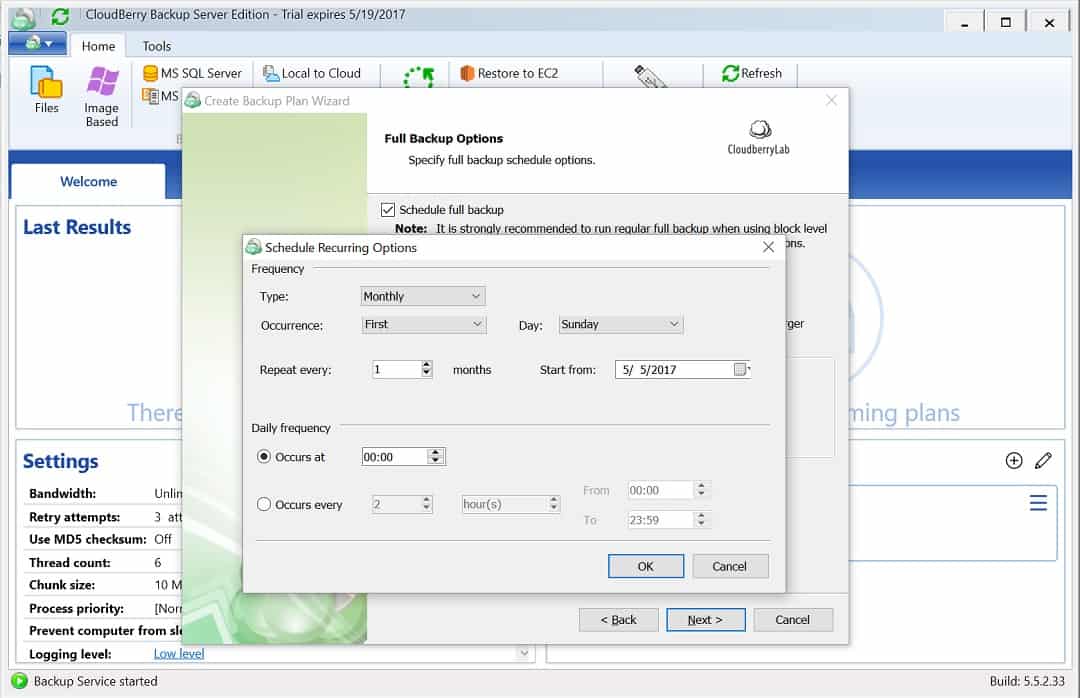Open the Start from calendar date picker
Viewport: 1080px width, 698px height.
point(740,369)
